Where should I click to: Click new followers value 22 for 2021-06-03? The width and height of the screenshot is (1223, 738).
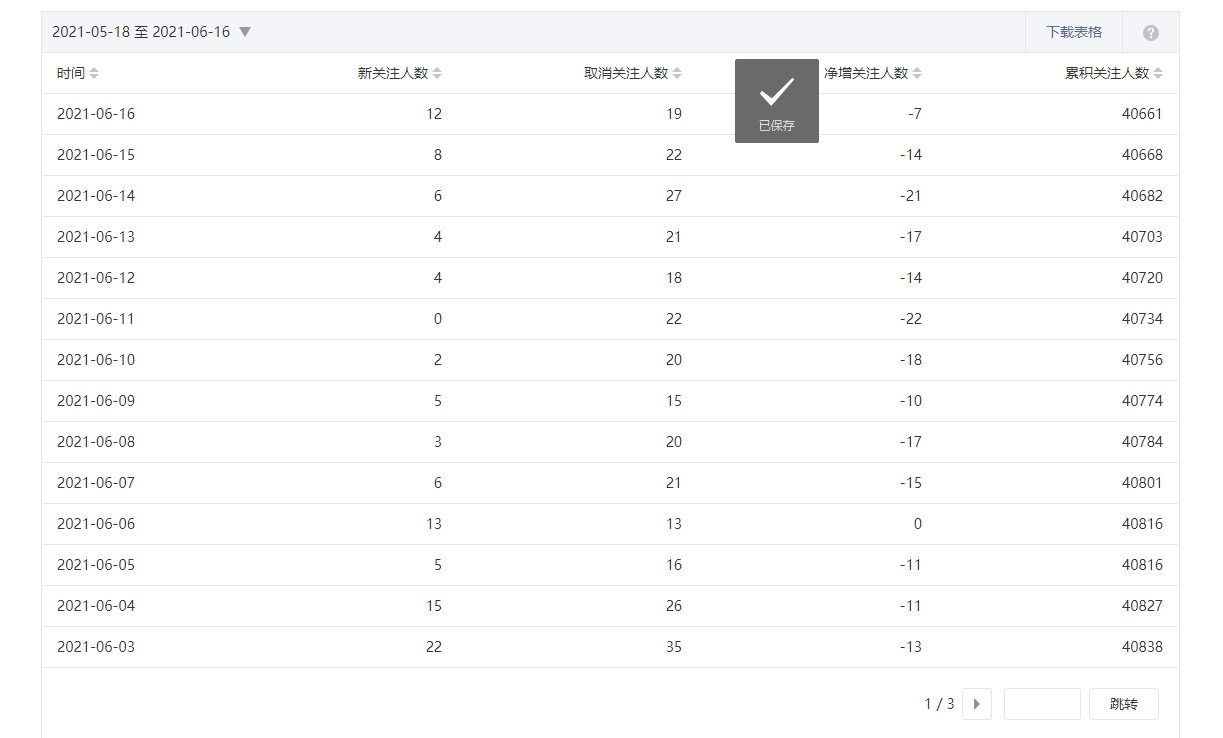(434, 647)
